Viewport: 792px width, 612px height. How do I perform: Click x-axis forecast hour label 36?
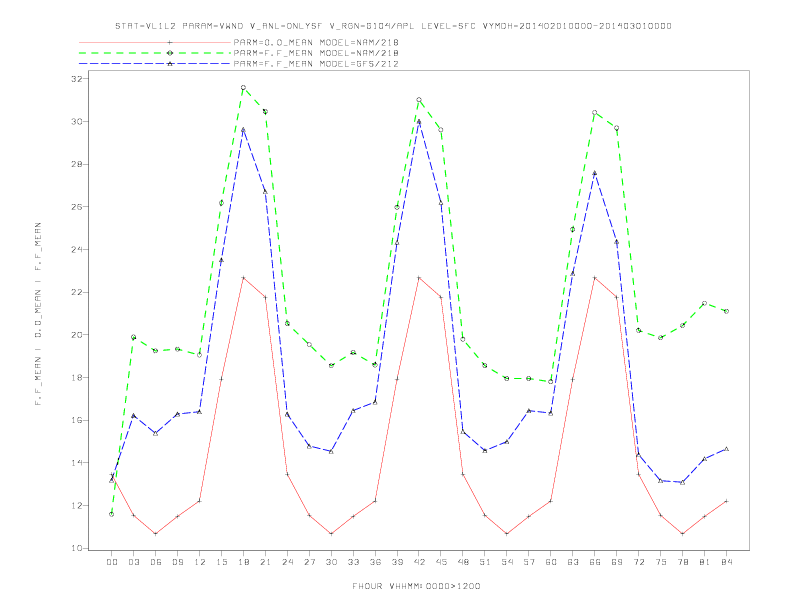point(375,562)
